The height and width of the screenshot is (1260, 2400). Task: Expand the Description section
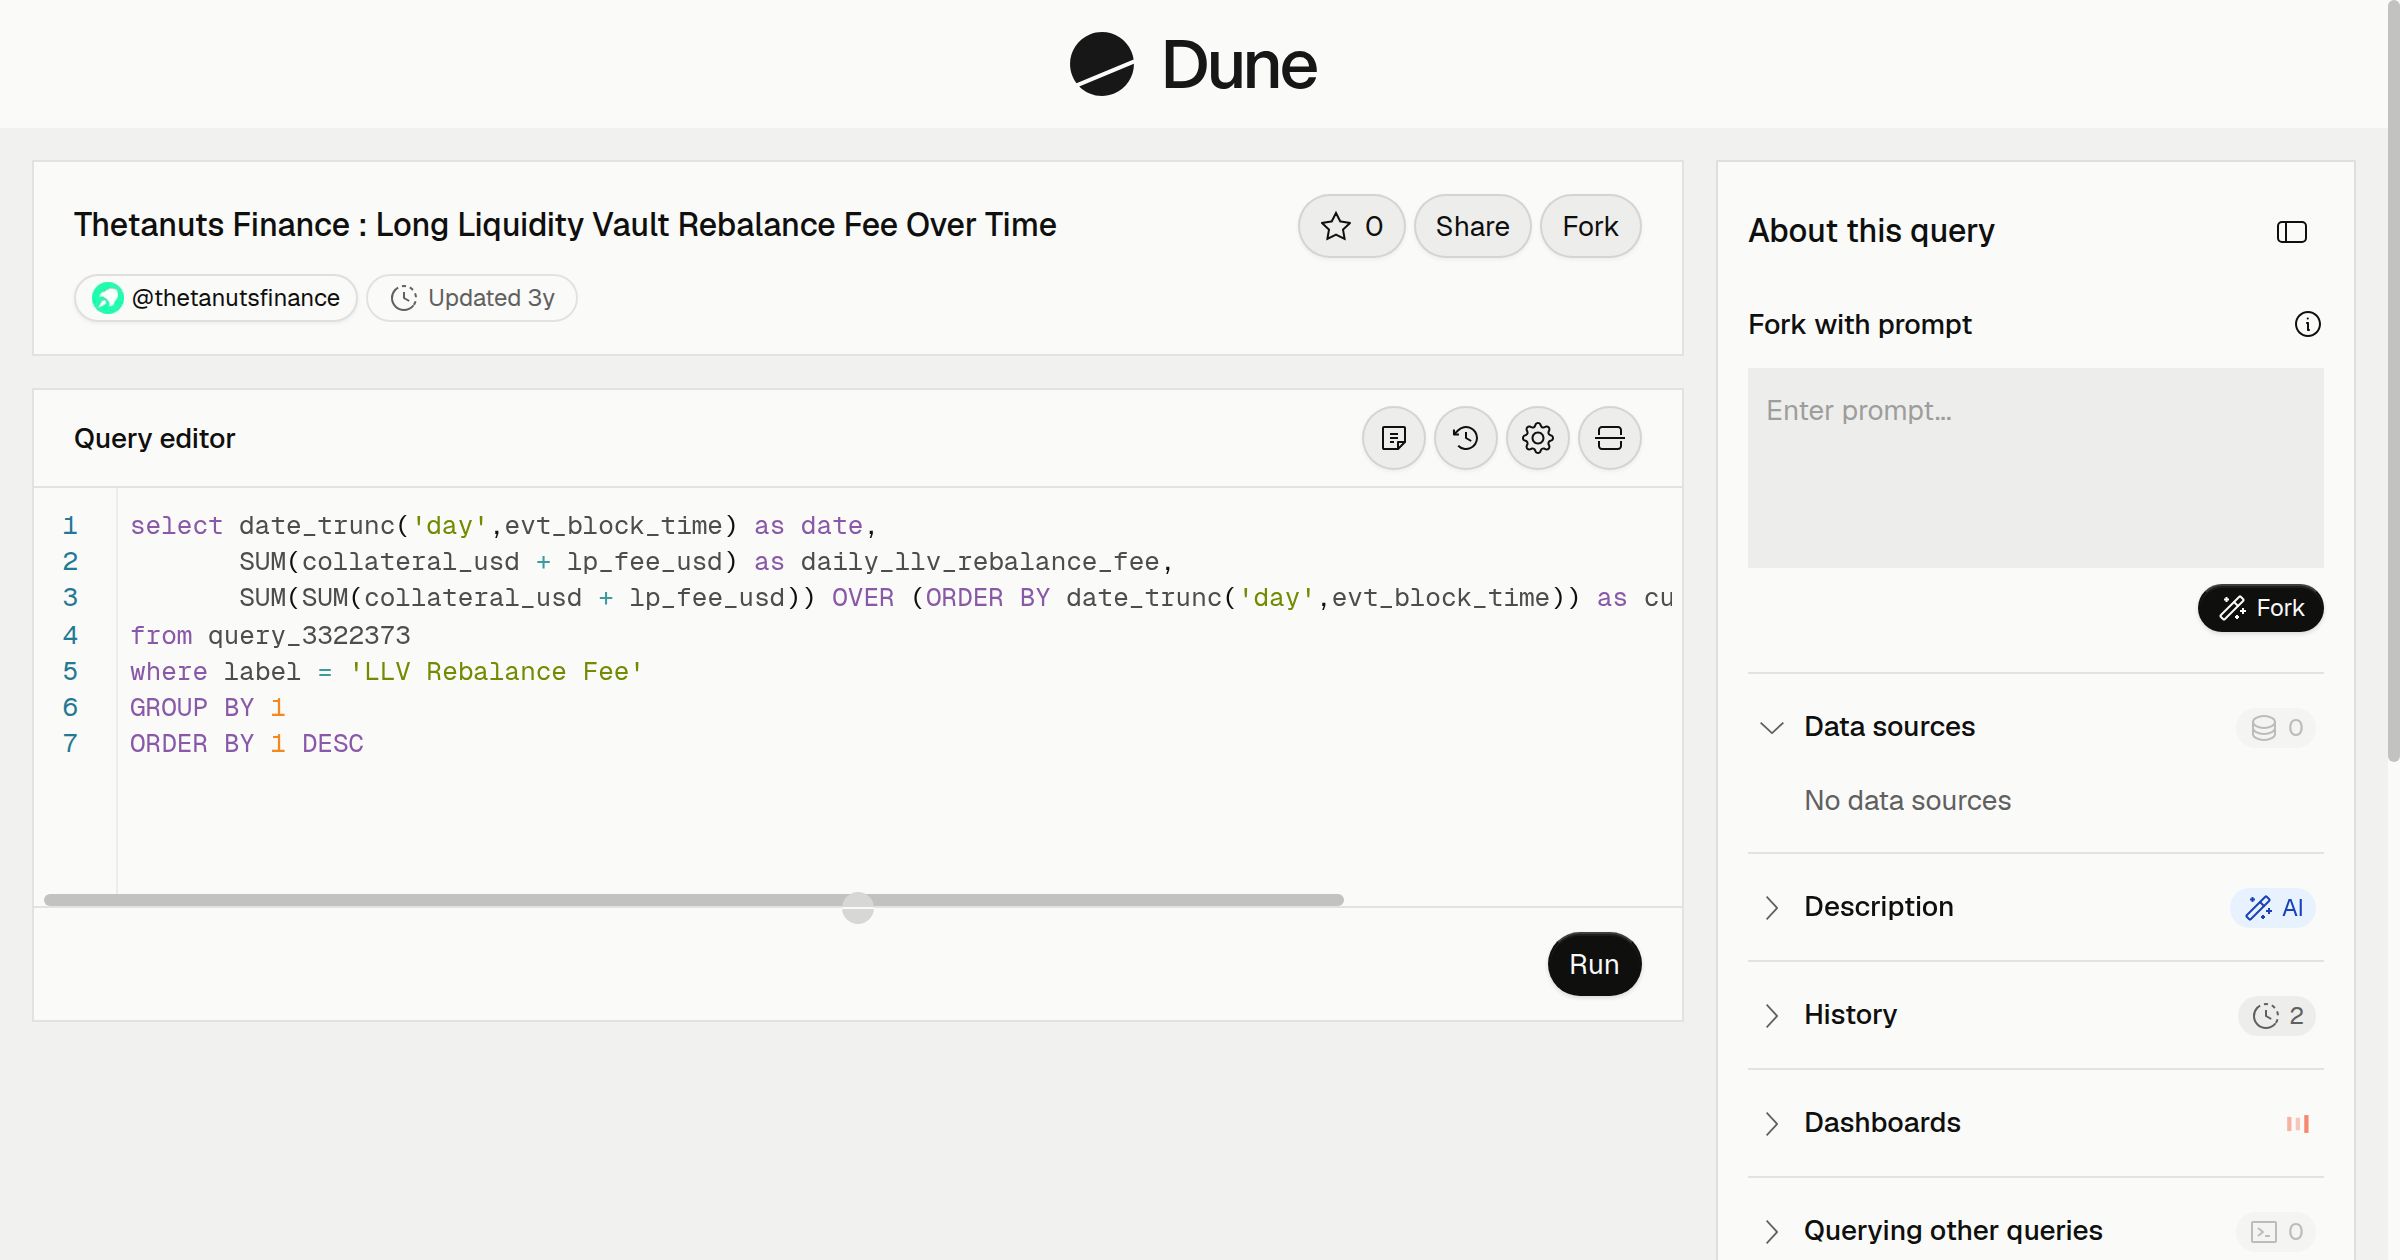click(x=1771, y=907)
